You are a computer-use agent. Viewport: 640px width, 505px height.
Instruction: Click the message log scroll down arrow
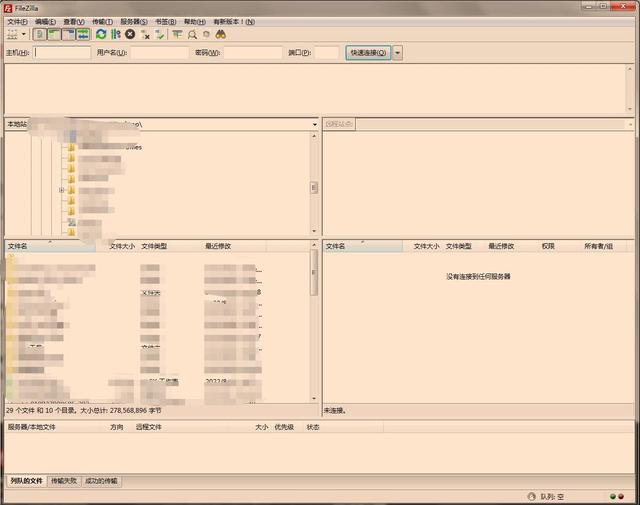click(630, 109)
